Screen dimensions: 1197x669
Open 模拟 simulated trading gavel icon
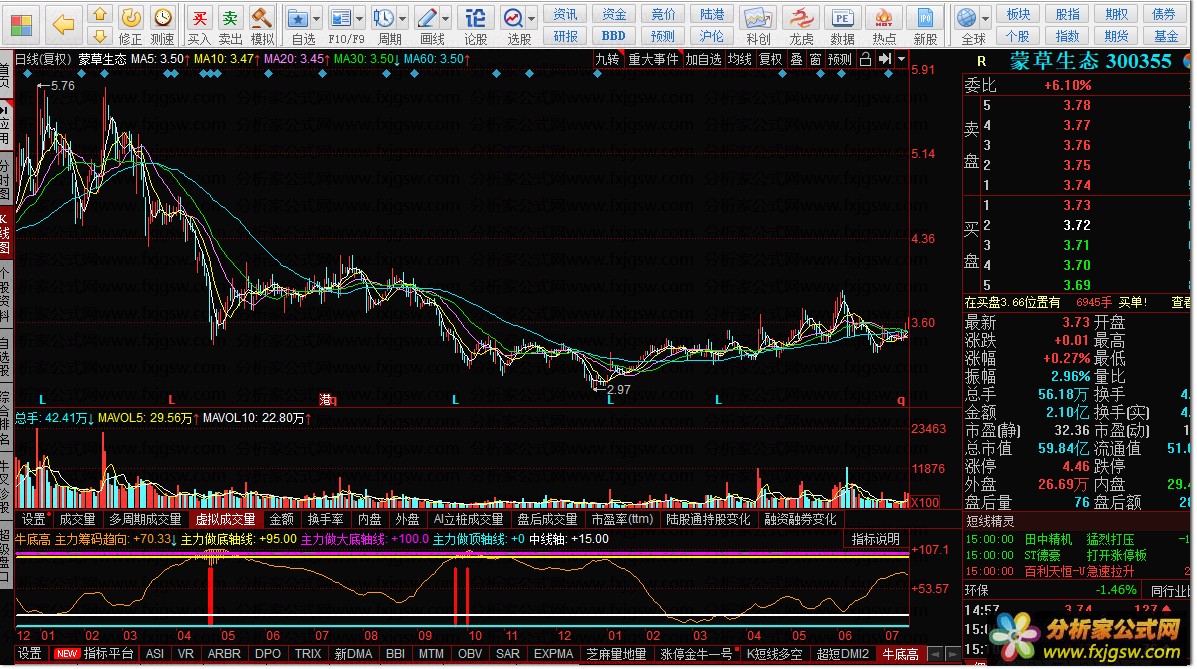coord(262,25)
